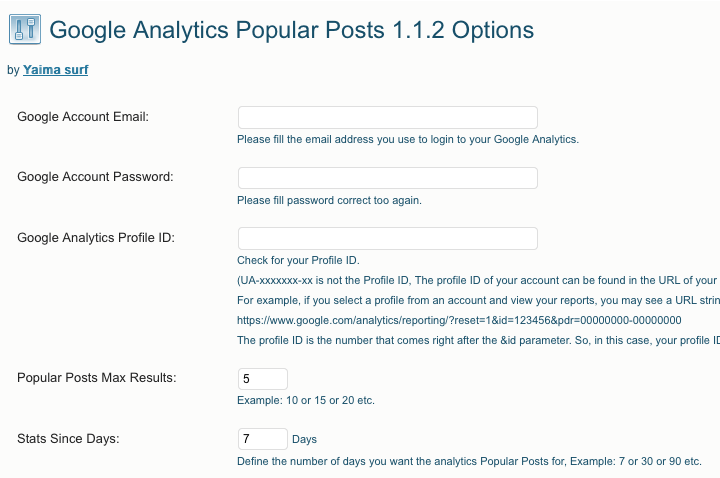The image size is (720, 478).
Task: Click the Stats Since Days box showing 7
Action: [263, 439]
